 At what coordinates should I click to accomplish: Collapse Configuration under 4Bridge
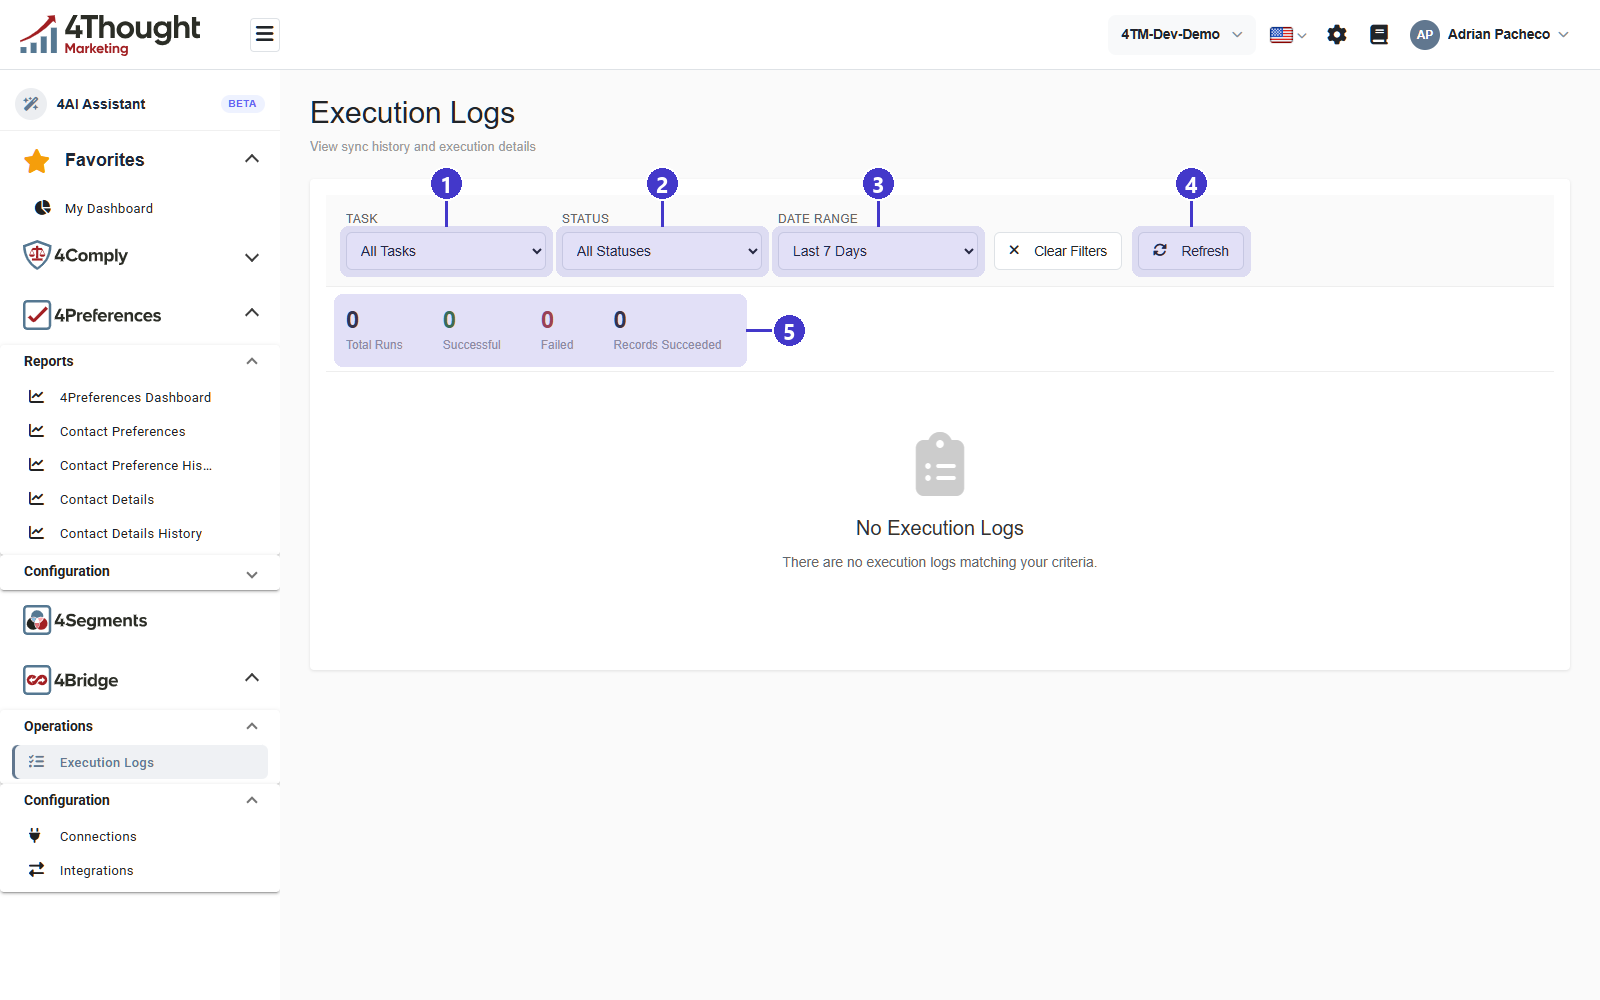click(252, 800)
